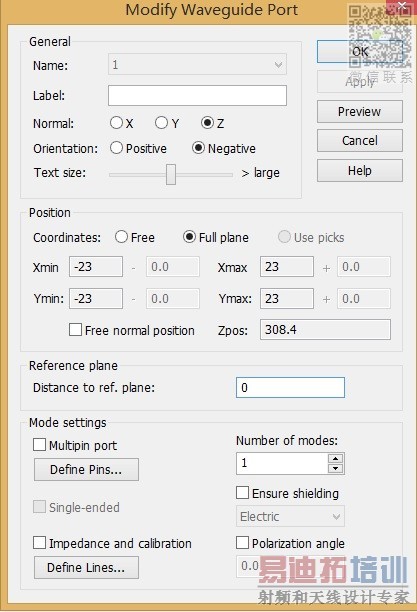Open the Help button
The height and width of the screenshot is (612, 417).
[x=360, y=171]
